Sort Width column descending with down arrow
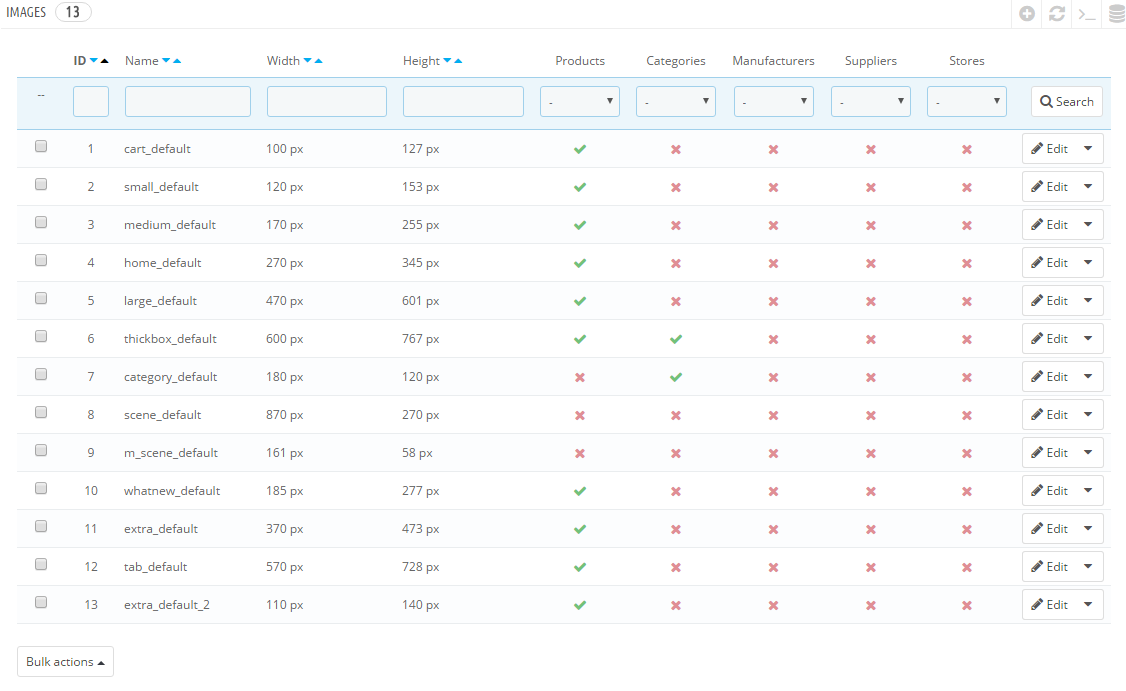The image size is (1126, 691). click(307, 61)
